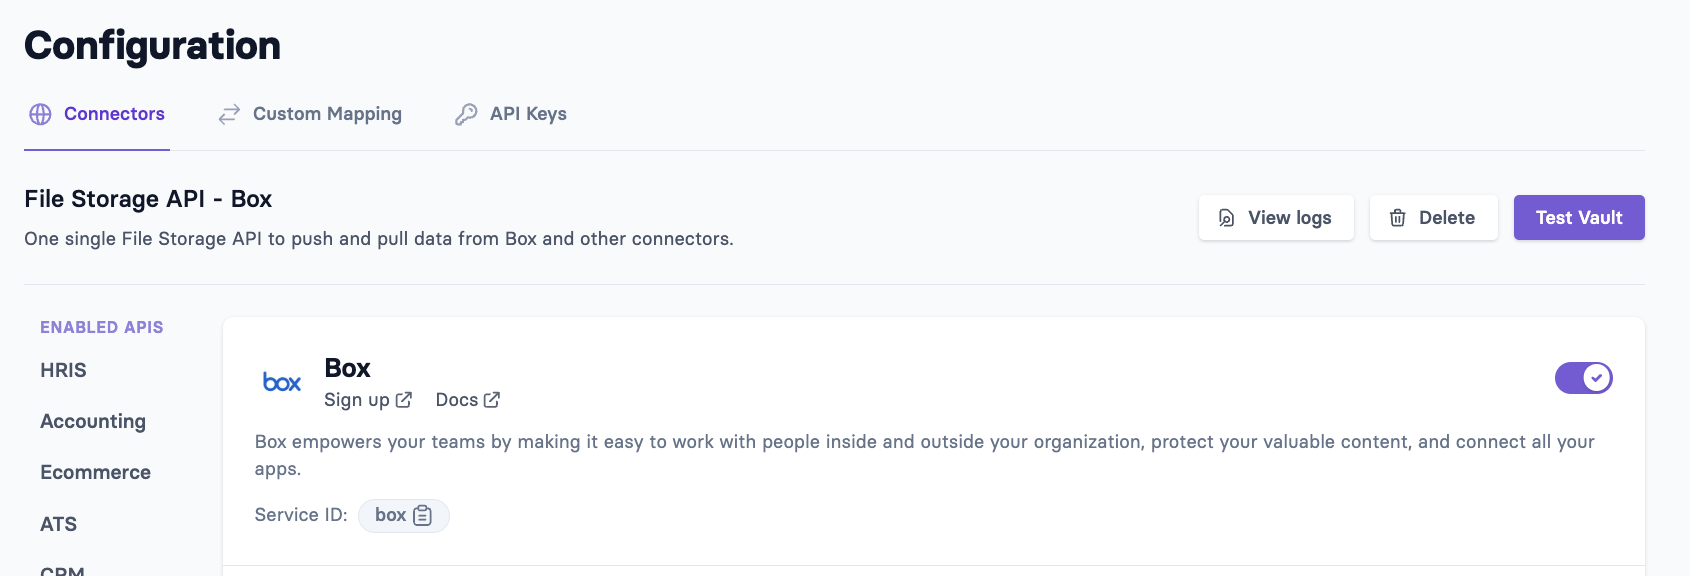This screenshot has width=1690, height=576.
Task: Copy service ID with clipboard icon
Action: pos(423,515)
